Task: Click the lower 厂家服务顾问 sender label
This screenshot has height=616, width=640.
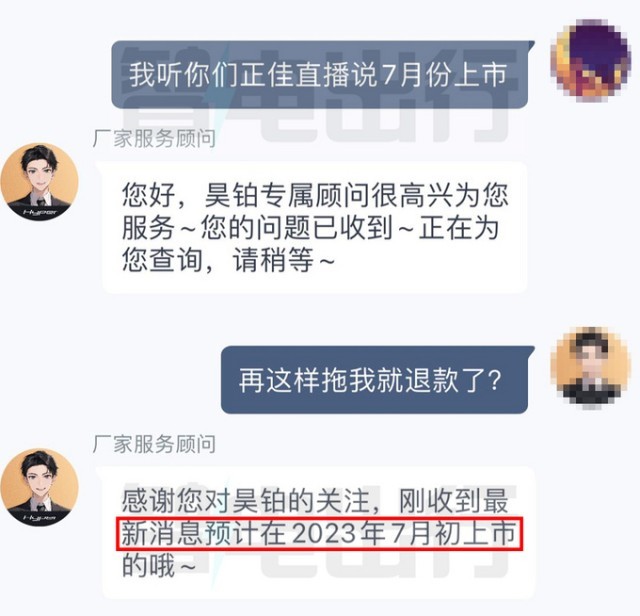Action: [x=154, y=444]
